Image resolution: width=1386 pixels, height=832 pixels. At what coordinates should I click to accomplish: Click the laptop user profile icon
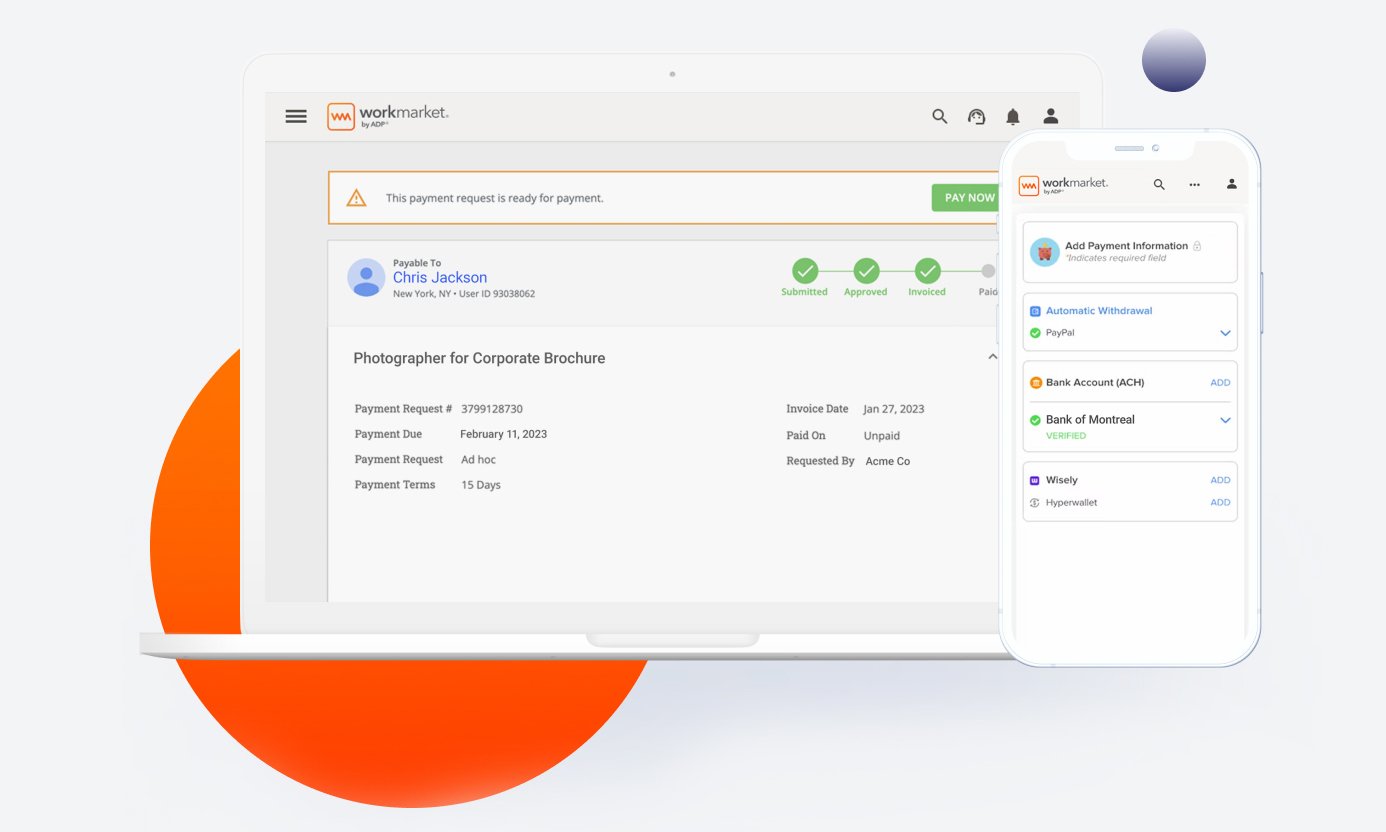1050,116
